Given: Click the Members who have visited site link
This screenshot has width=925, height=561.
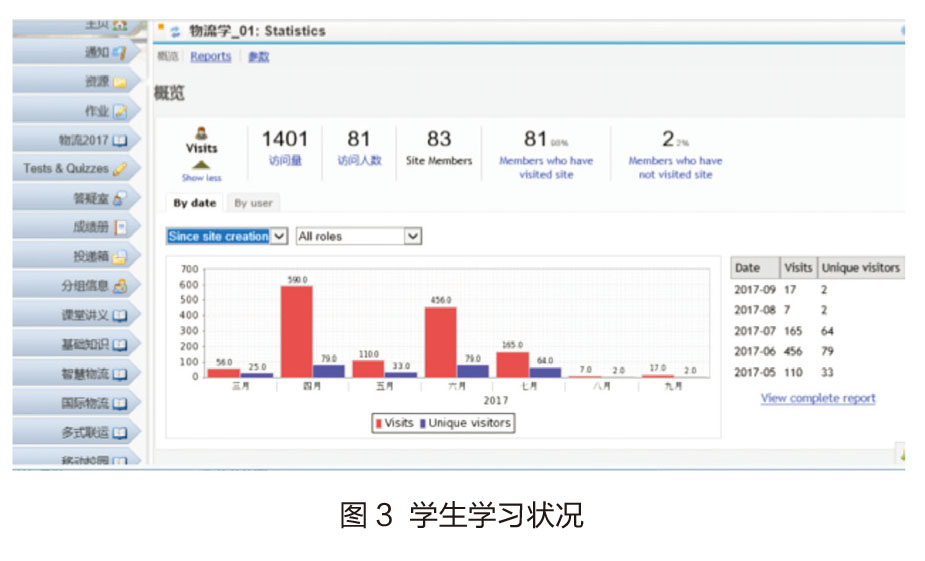Looking at the screenshot, I should 545,167.
